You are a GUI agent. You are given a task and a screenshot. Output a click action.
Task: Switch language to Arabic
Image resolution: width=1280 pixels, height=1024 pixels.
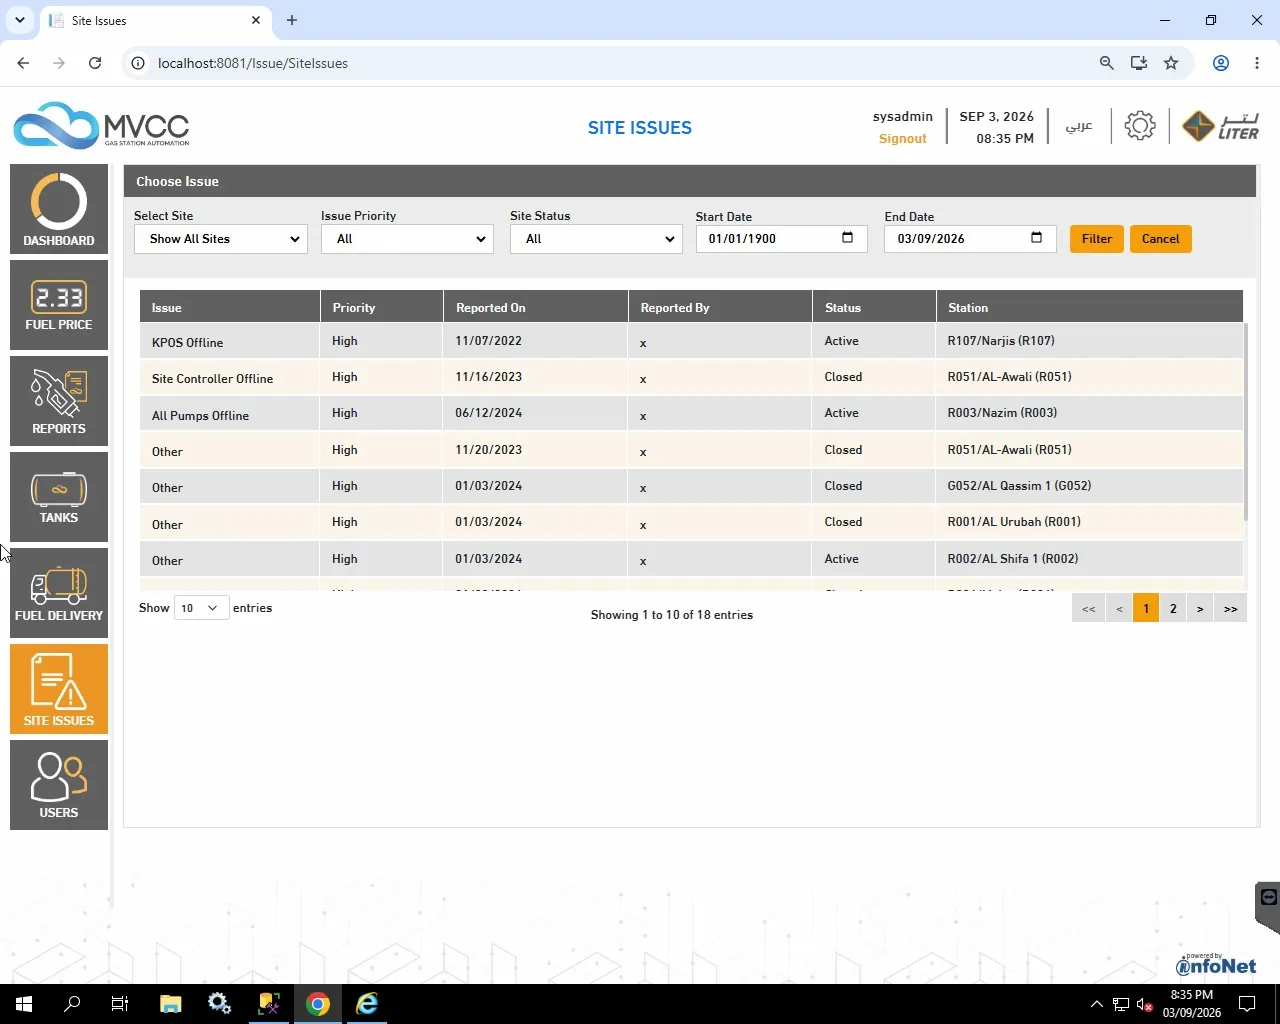(x=1079, y=126)
